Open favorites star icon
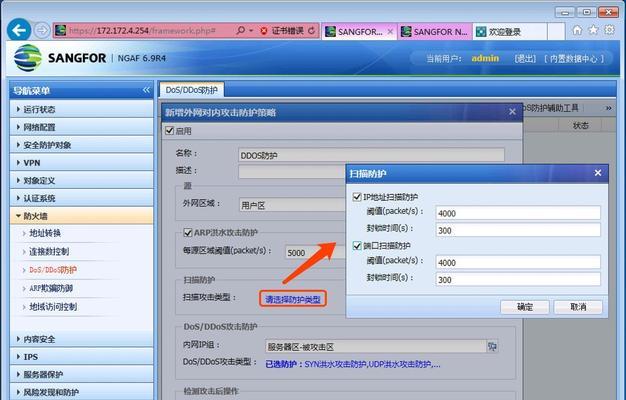The width and height of the screenshot is (626, 400). coord(594,30)
